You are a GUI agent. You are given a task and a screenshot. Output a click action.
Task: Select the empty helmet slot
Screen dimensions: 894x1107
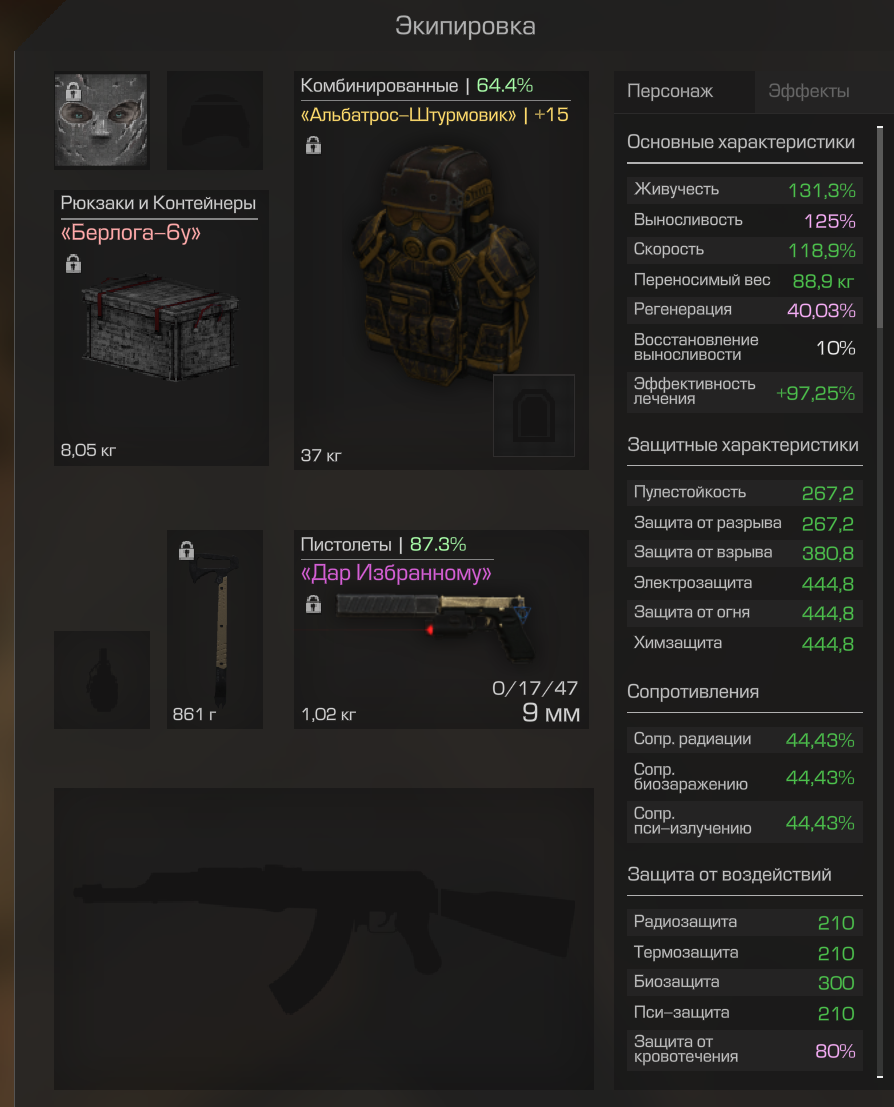[215, 120]
